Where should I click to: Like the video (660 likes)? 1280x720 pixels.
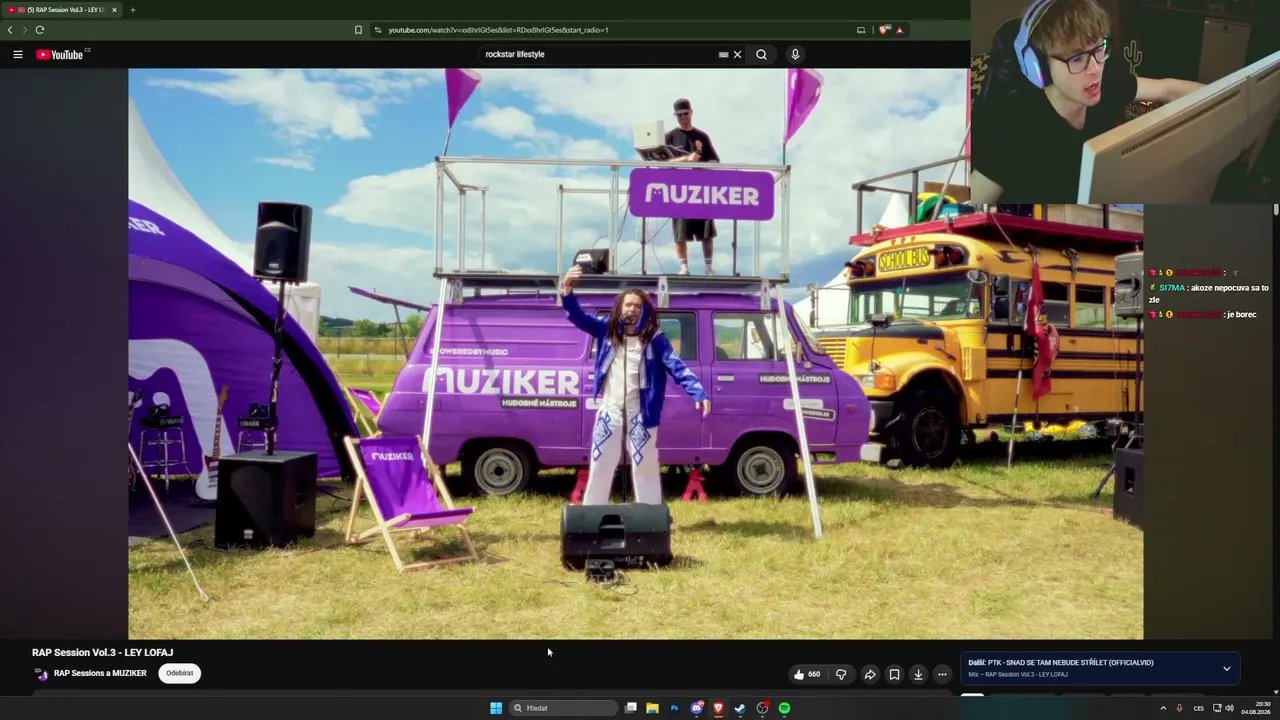click(807, 674)
